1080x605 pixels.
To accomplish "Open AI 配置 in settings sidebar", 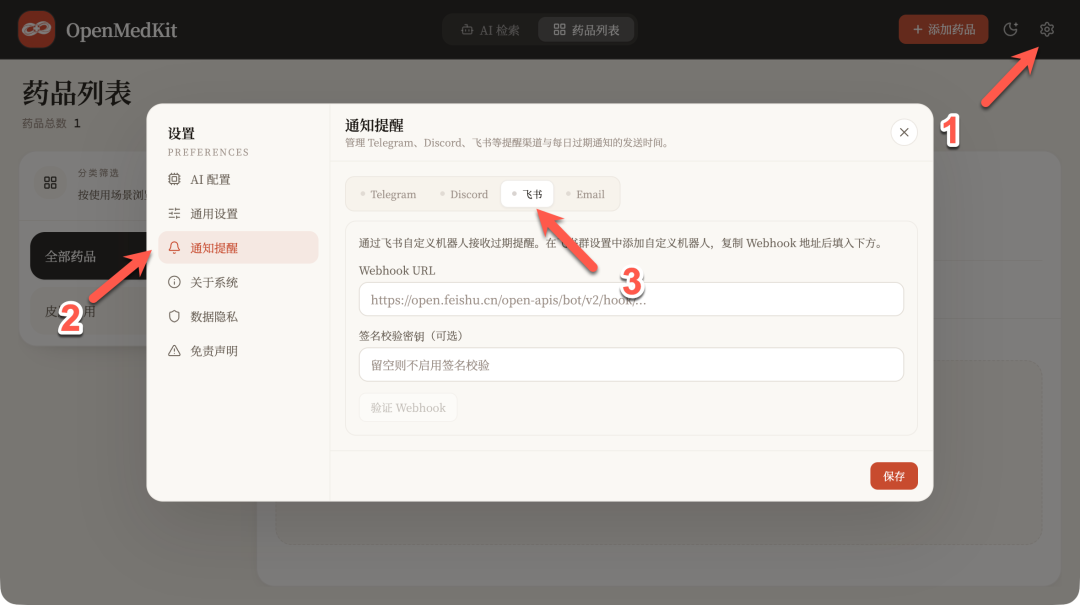I will click(238, 179).
